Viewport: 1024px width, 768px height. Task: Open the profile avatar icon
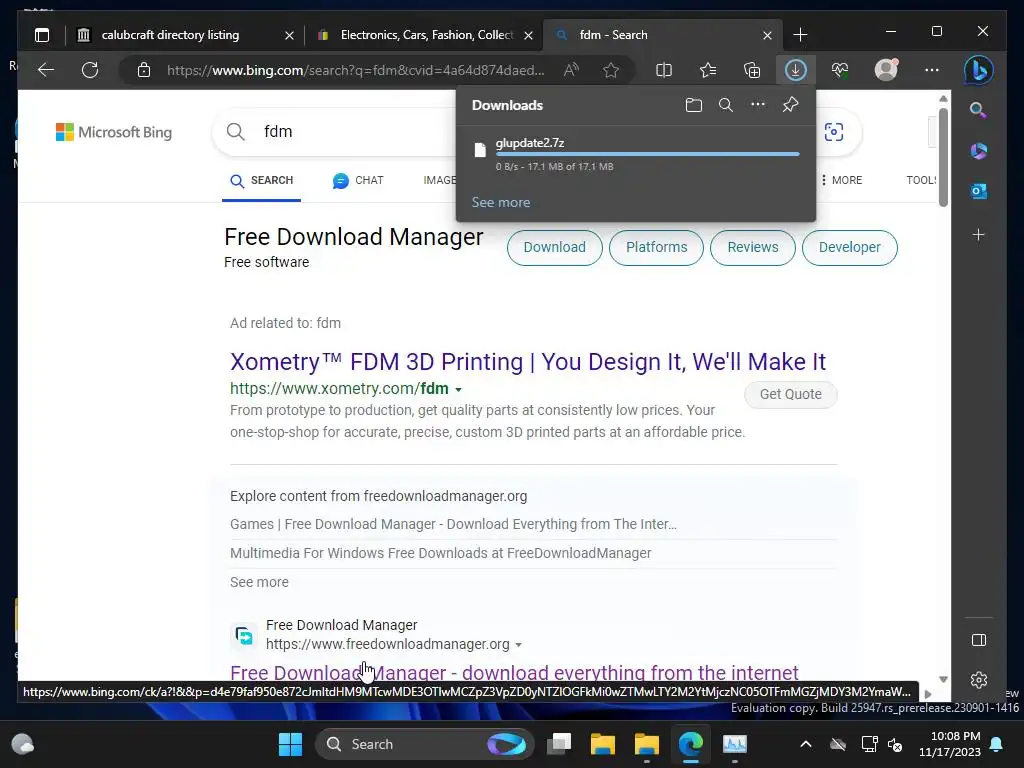886,70
